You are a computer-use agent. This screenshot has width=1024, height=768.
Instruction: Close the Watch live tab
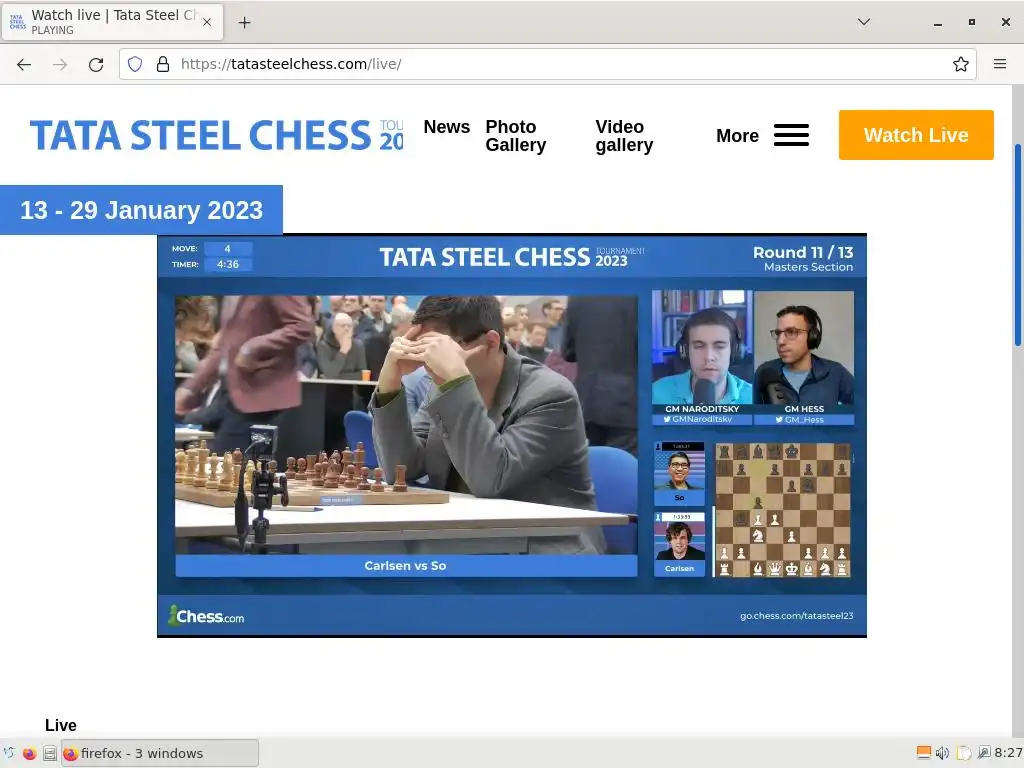tap(207, 22)
